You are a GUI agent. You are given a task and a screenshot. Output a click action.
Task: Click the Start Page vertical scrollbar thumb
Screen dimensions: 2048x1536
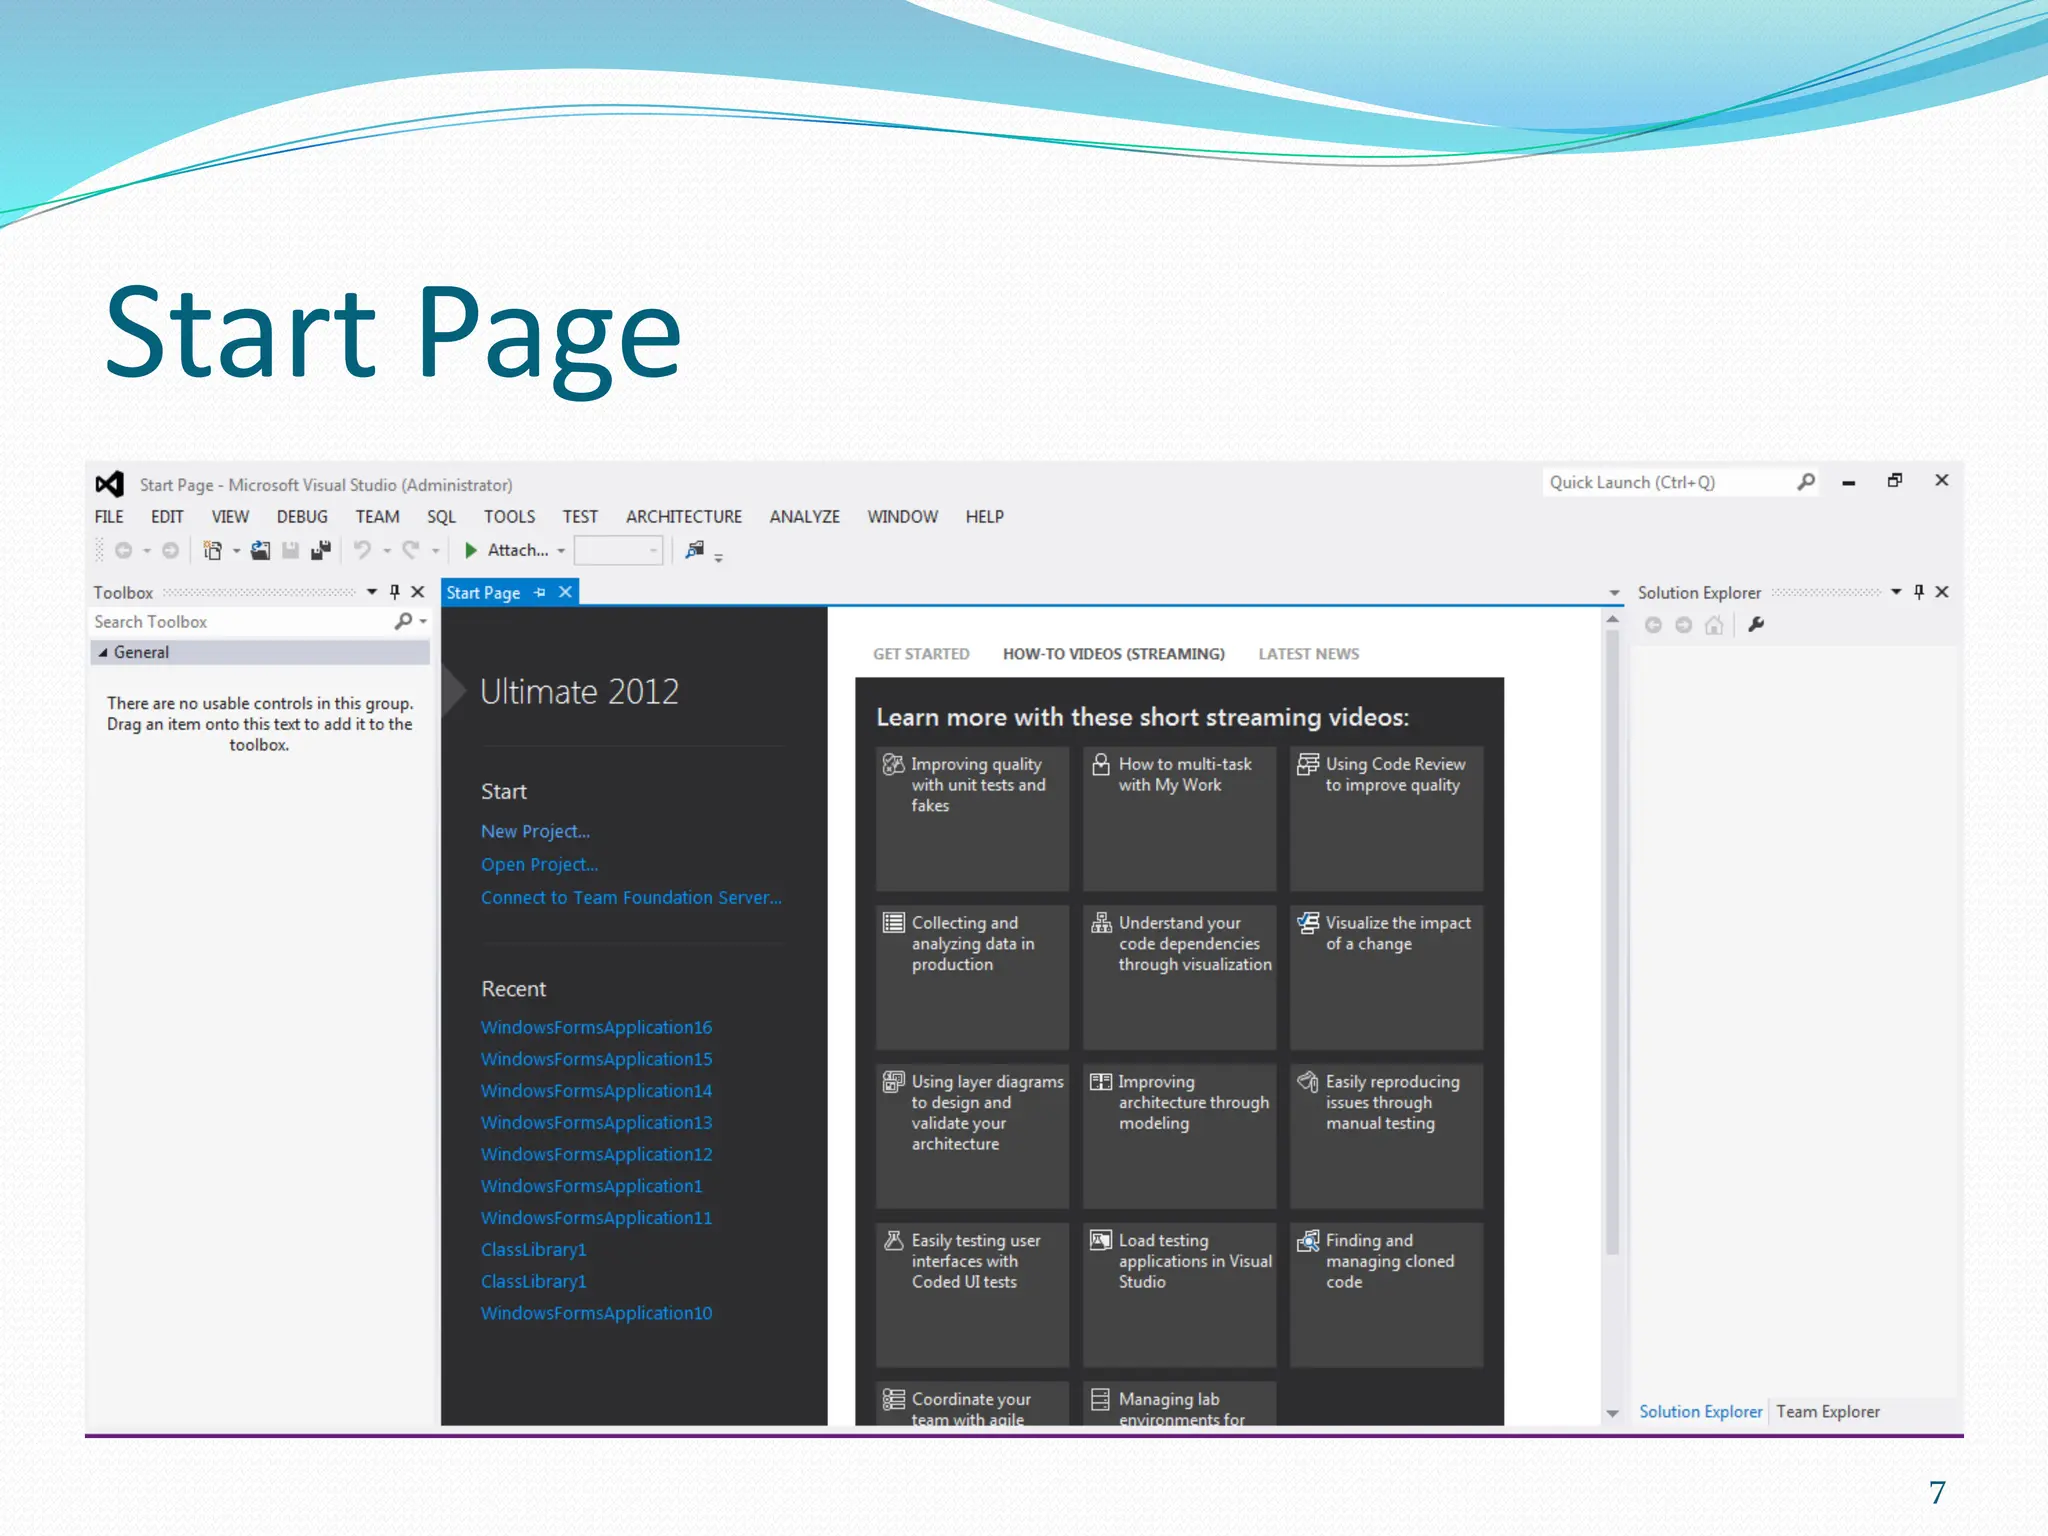[x=1611, y=940]
